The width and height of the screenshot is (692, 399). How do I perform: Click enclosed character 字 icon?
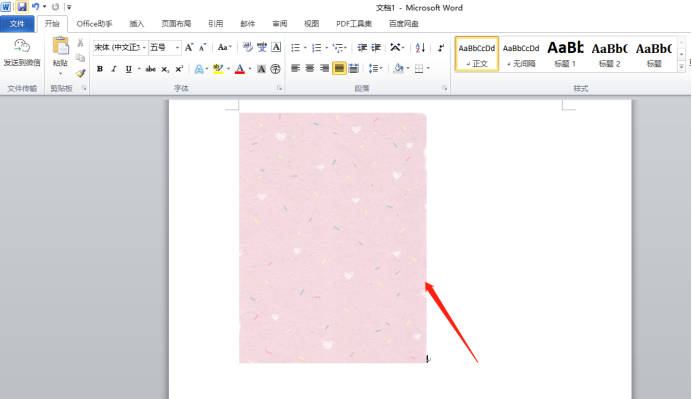(x=275, y=69)
